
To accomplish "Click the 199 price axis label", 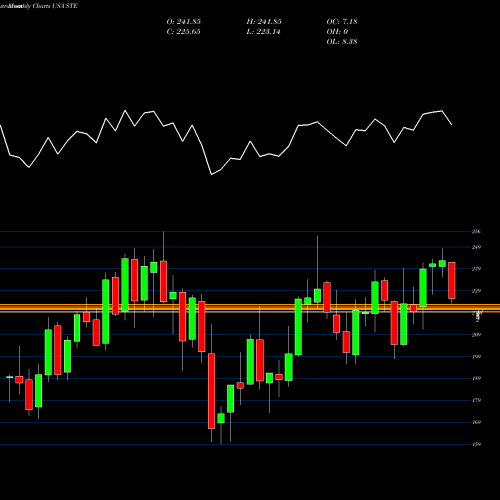I will click(476, 357).
